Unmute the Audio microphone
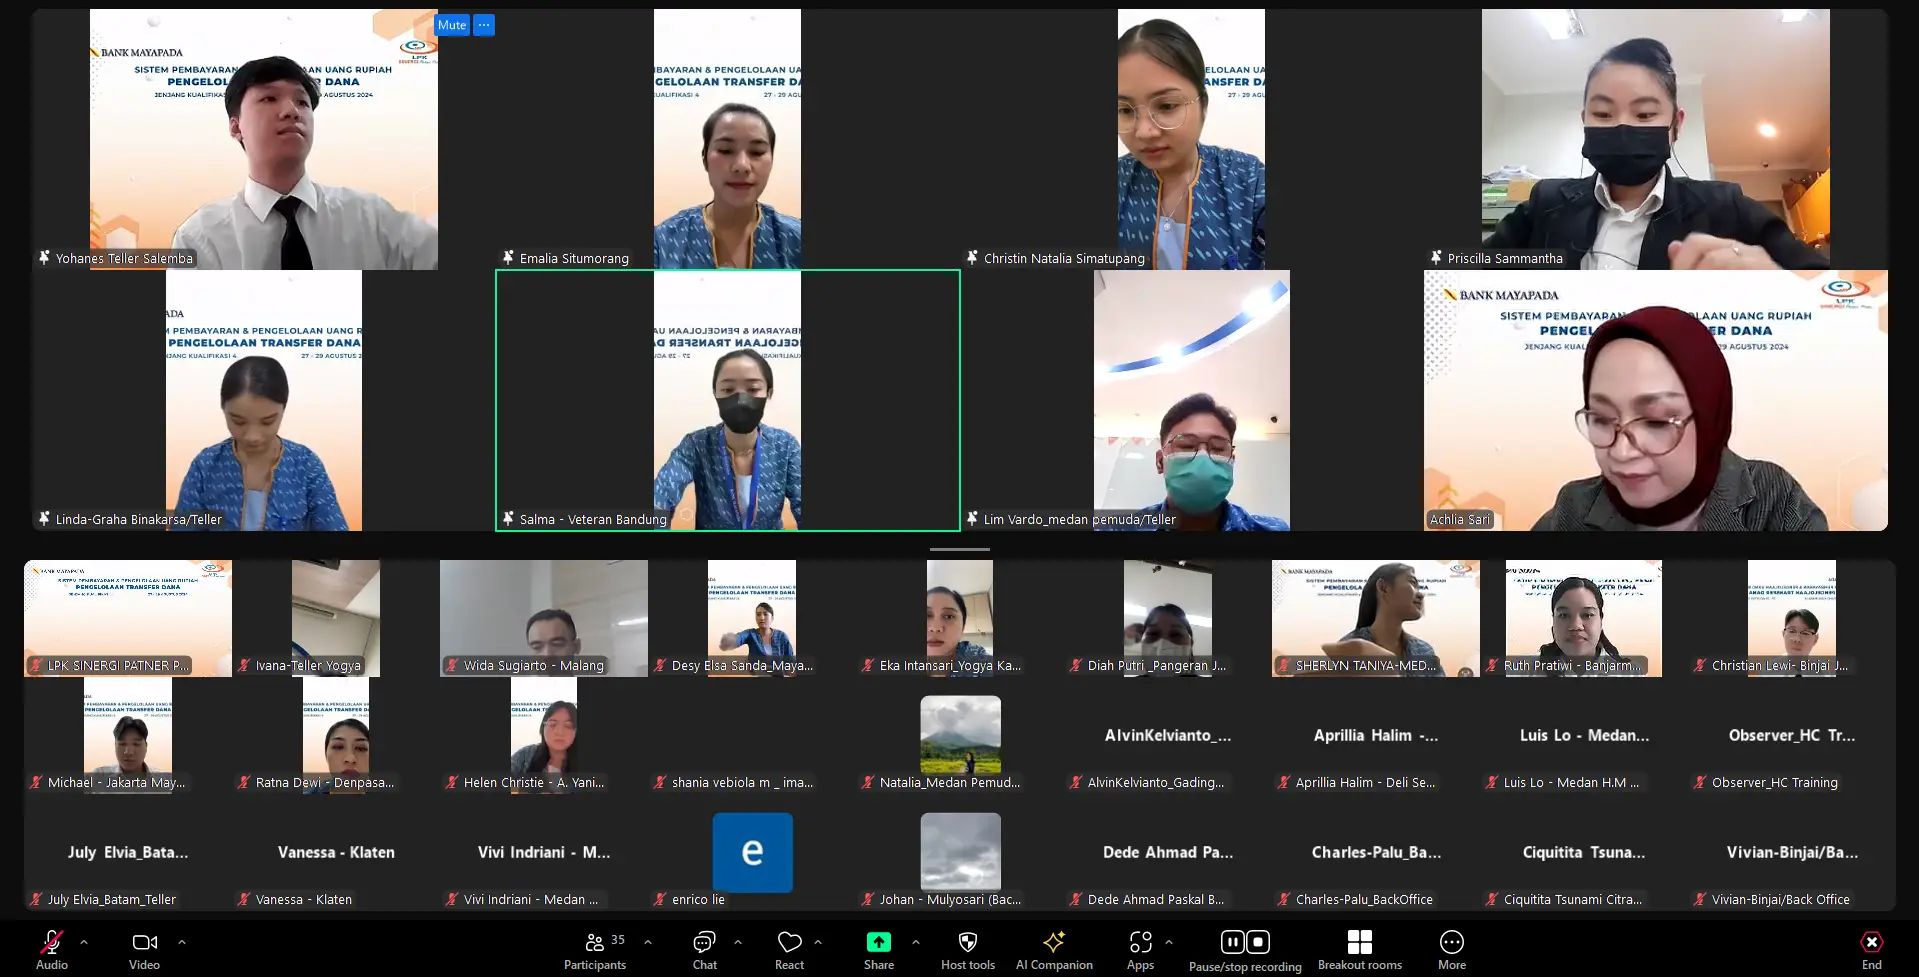 pos(52,949)
